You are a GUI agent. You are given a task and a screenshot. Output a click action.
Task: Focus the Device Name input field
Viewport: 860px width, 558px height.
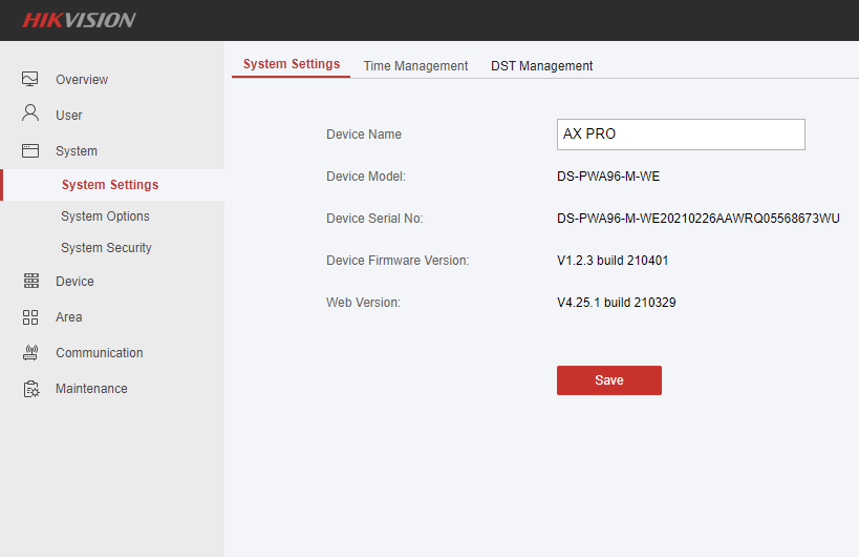click(680, 134)
